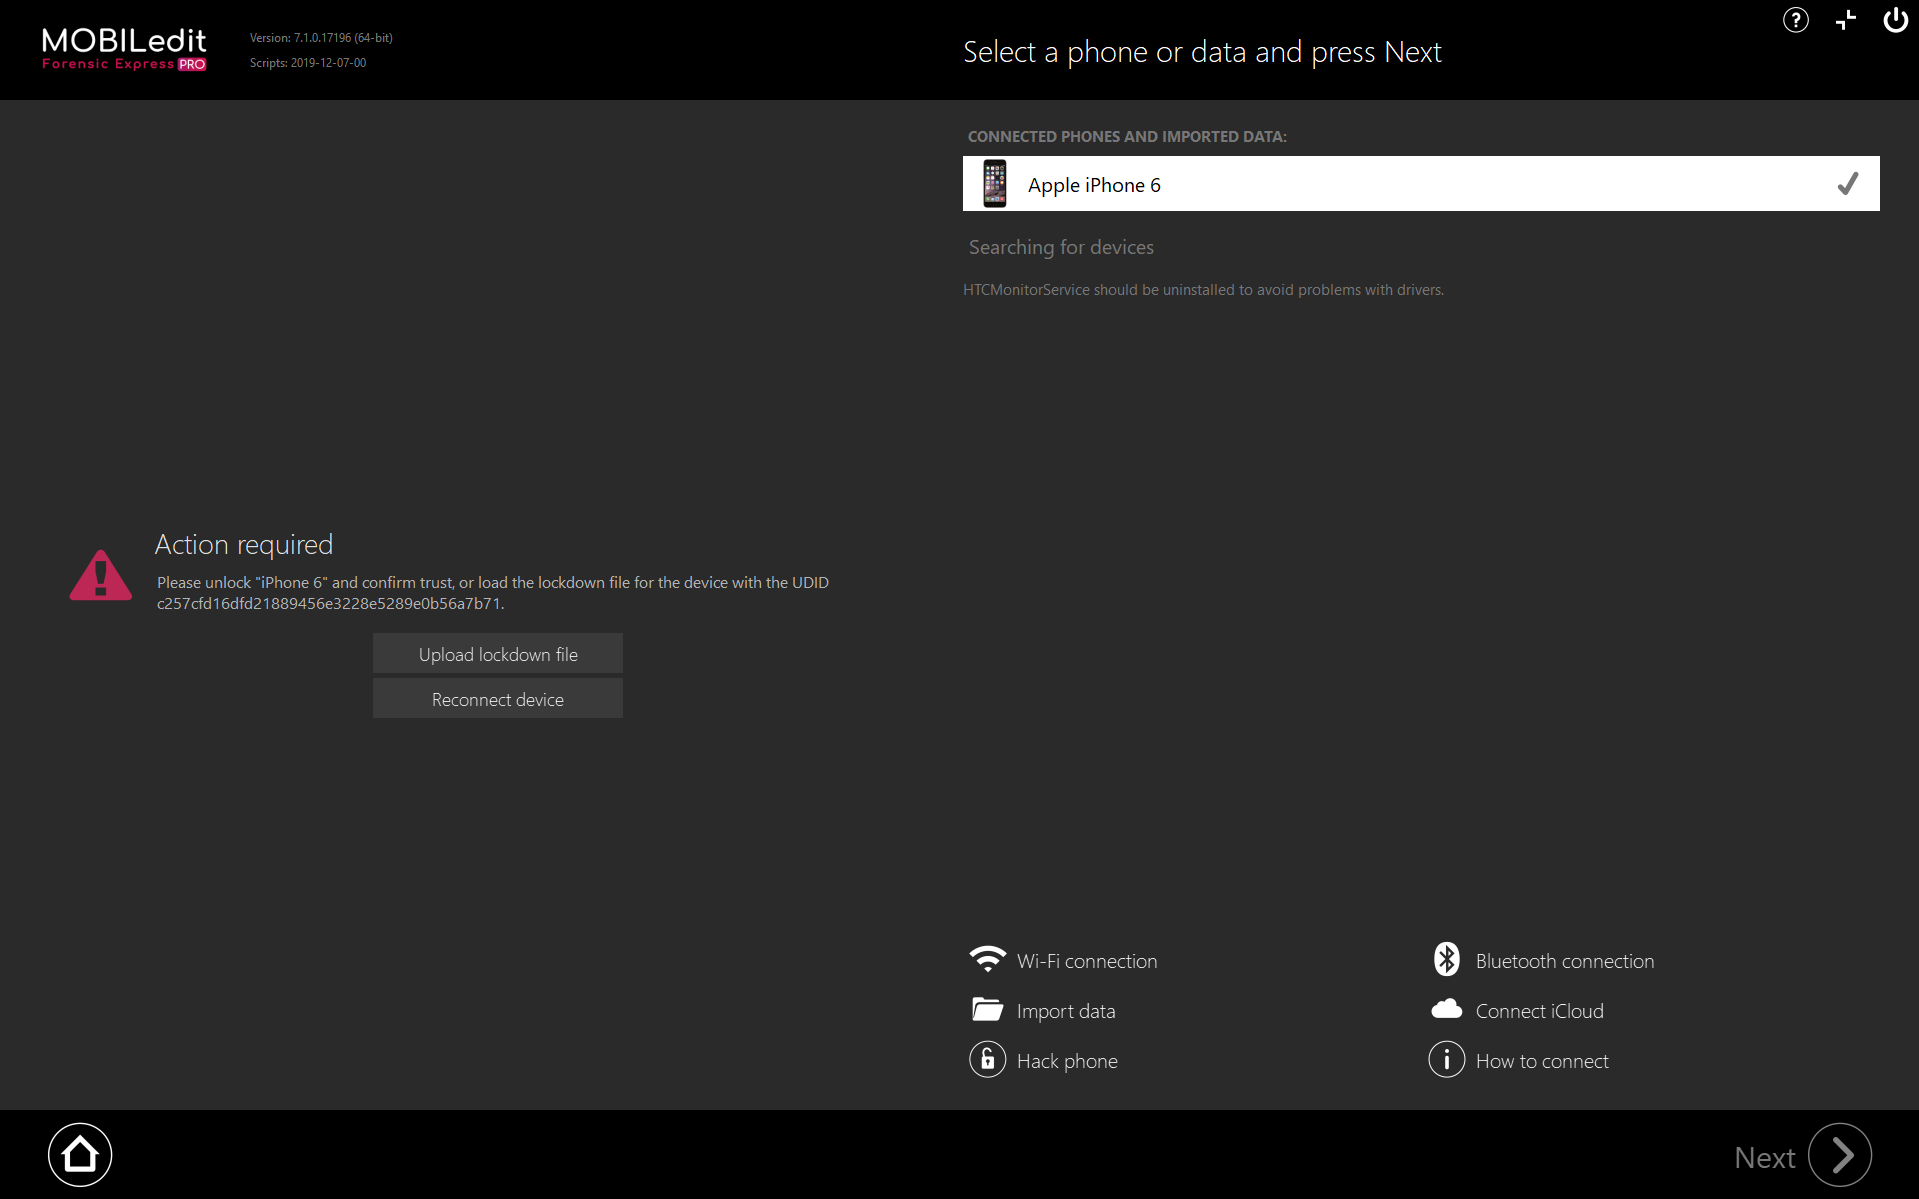Click the 'Action required' heading
This screenshot has height=1199, width=1919.
pyautogui.click(x=244, y=544)
